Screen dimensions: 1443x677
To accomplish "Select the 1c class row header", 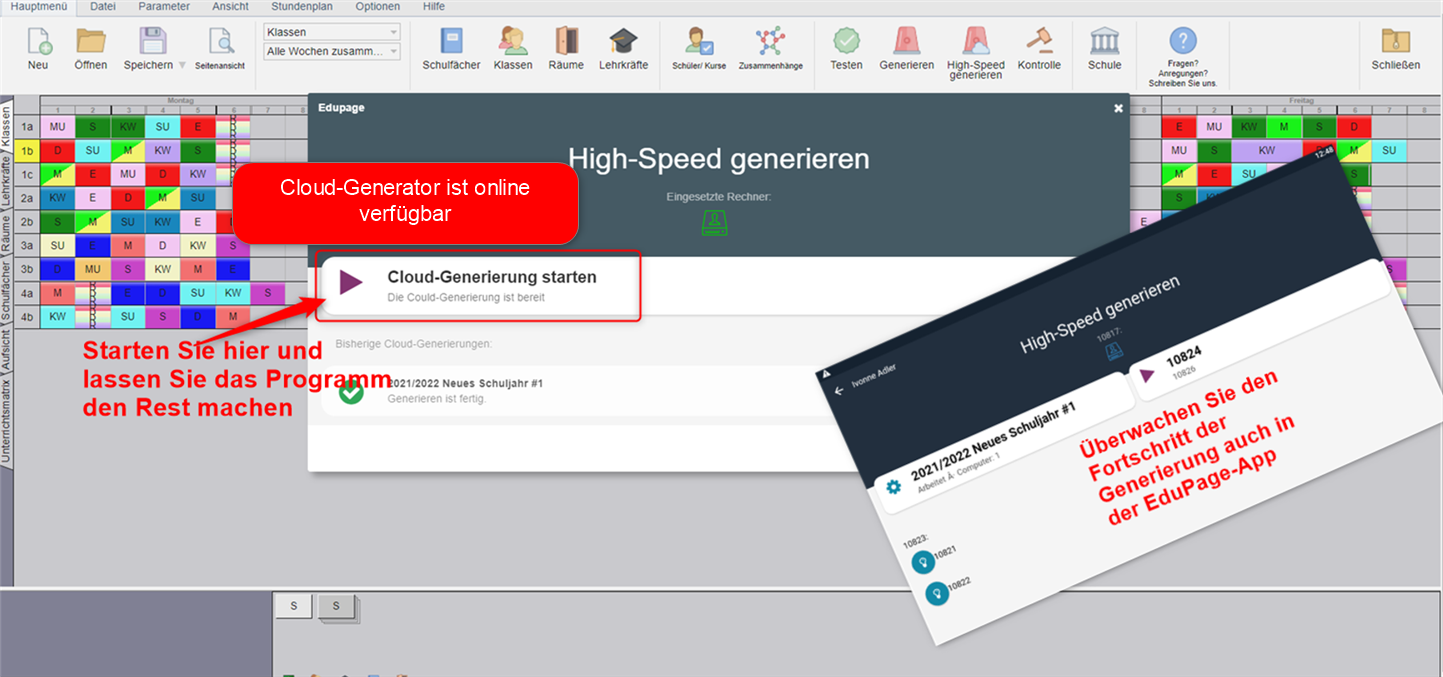I will (x=27, y=174).
